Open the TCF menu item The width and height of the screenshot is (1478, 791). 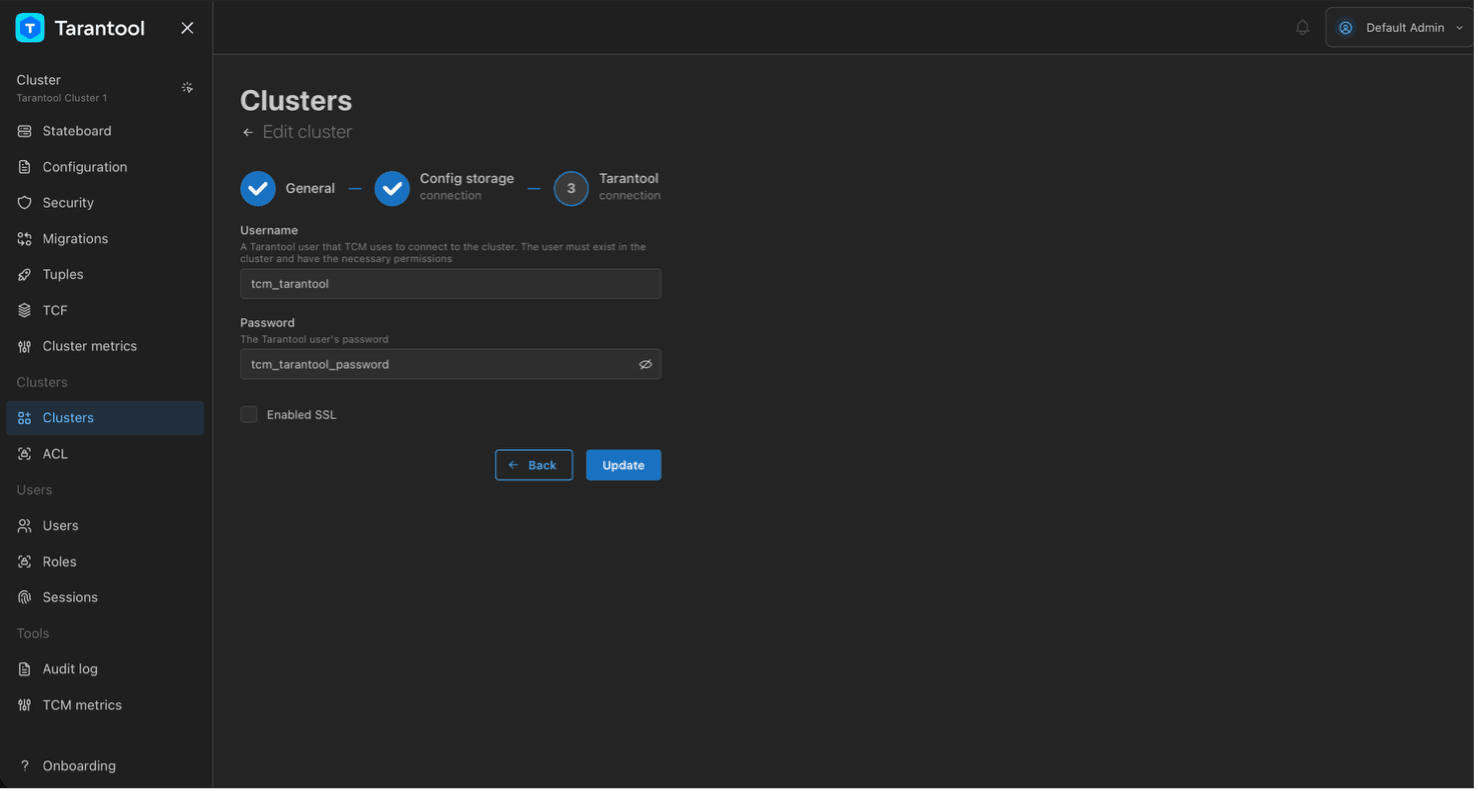105,311
